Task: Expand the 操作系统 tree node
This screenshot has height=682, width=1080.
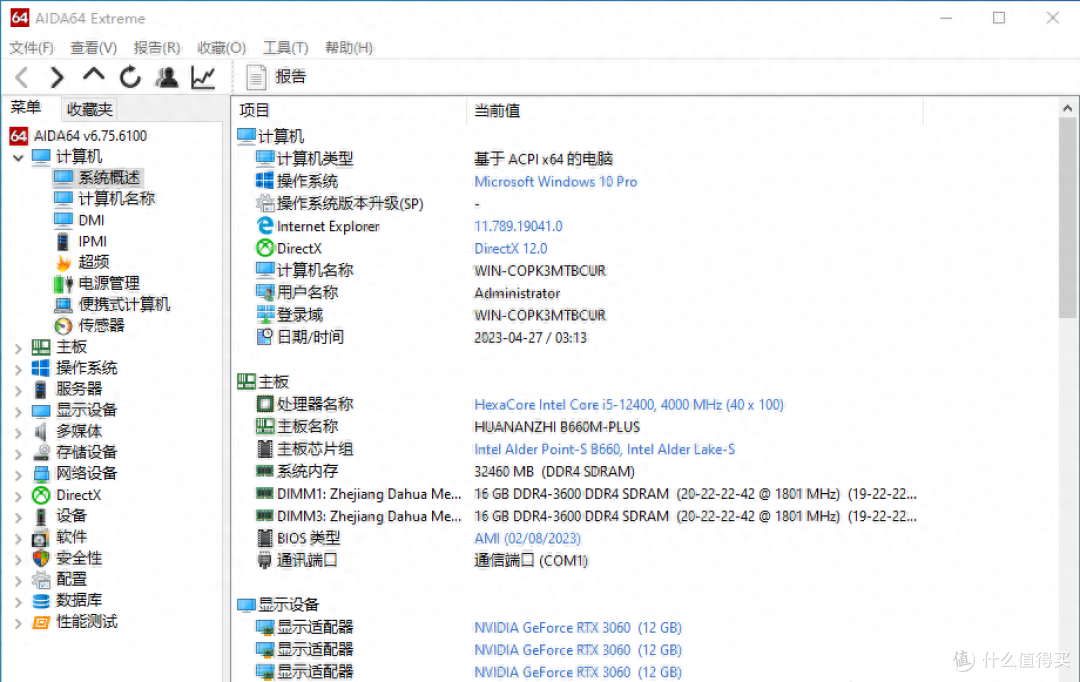Action: [19, 369]
